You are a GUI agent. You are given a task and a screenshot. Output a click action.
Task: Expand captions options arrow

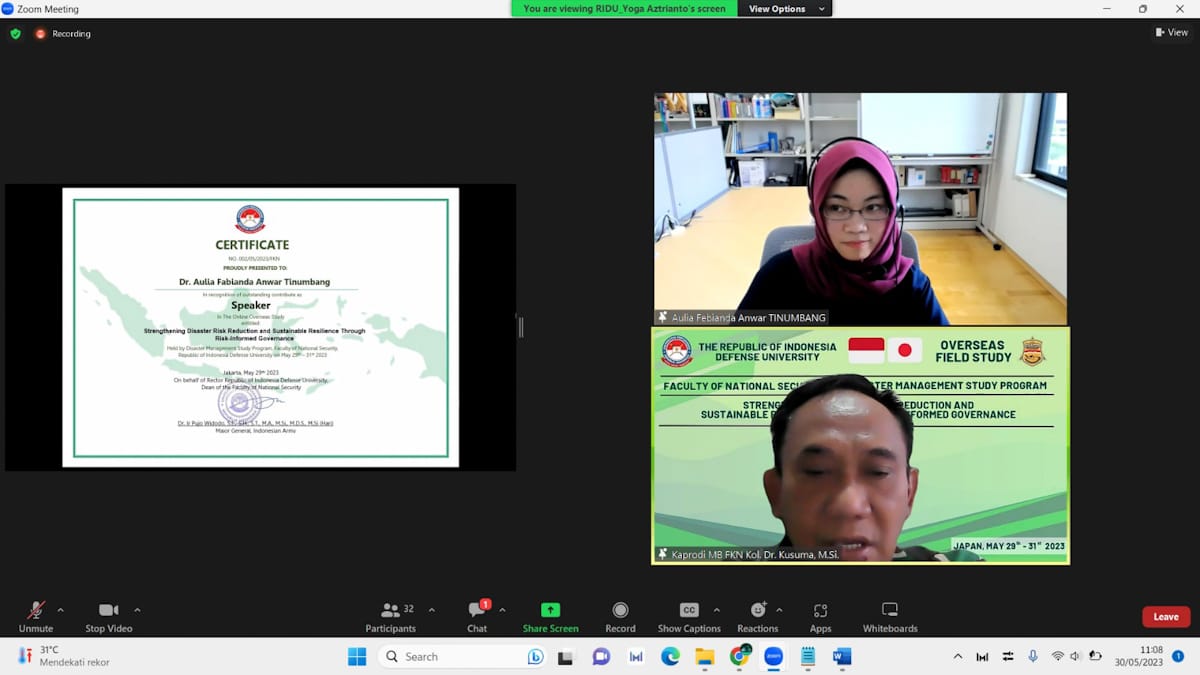click(x=716, y=610)
